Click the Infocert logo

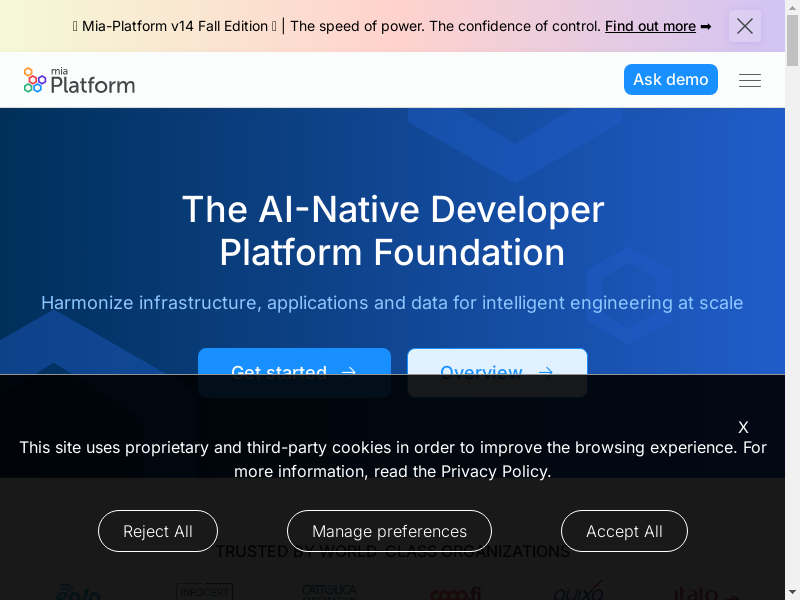(x=204, y=592)
